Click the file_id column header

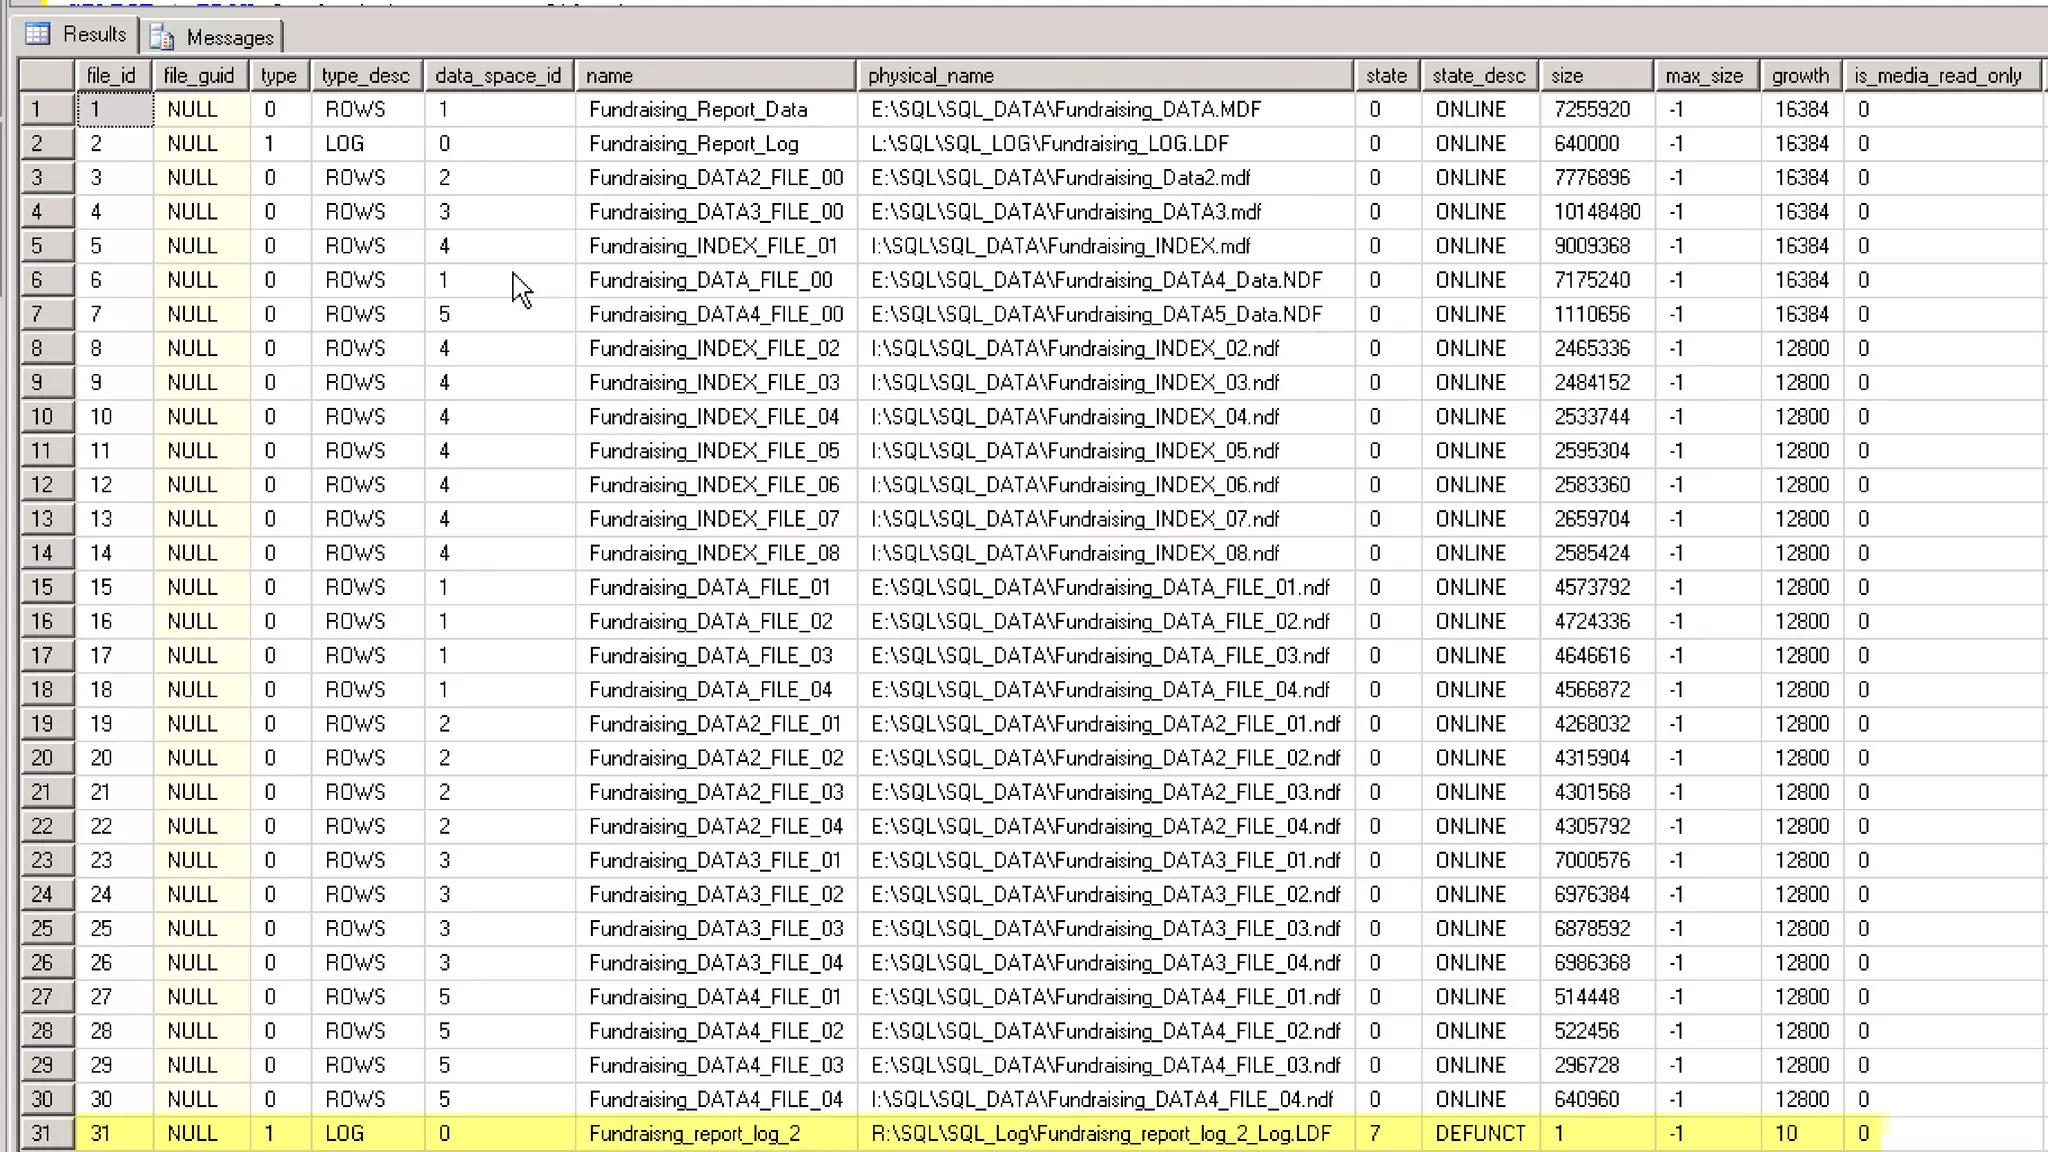[x=111, y=76]
